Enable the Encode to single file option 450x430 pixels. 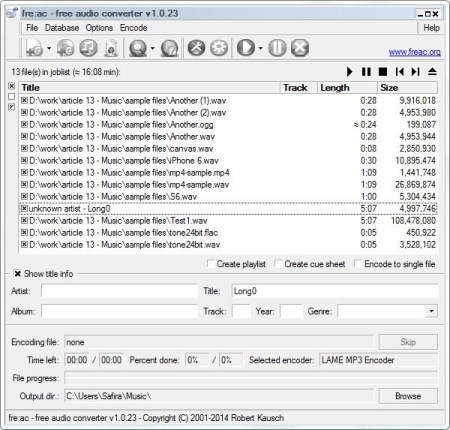point(358,264)
